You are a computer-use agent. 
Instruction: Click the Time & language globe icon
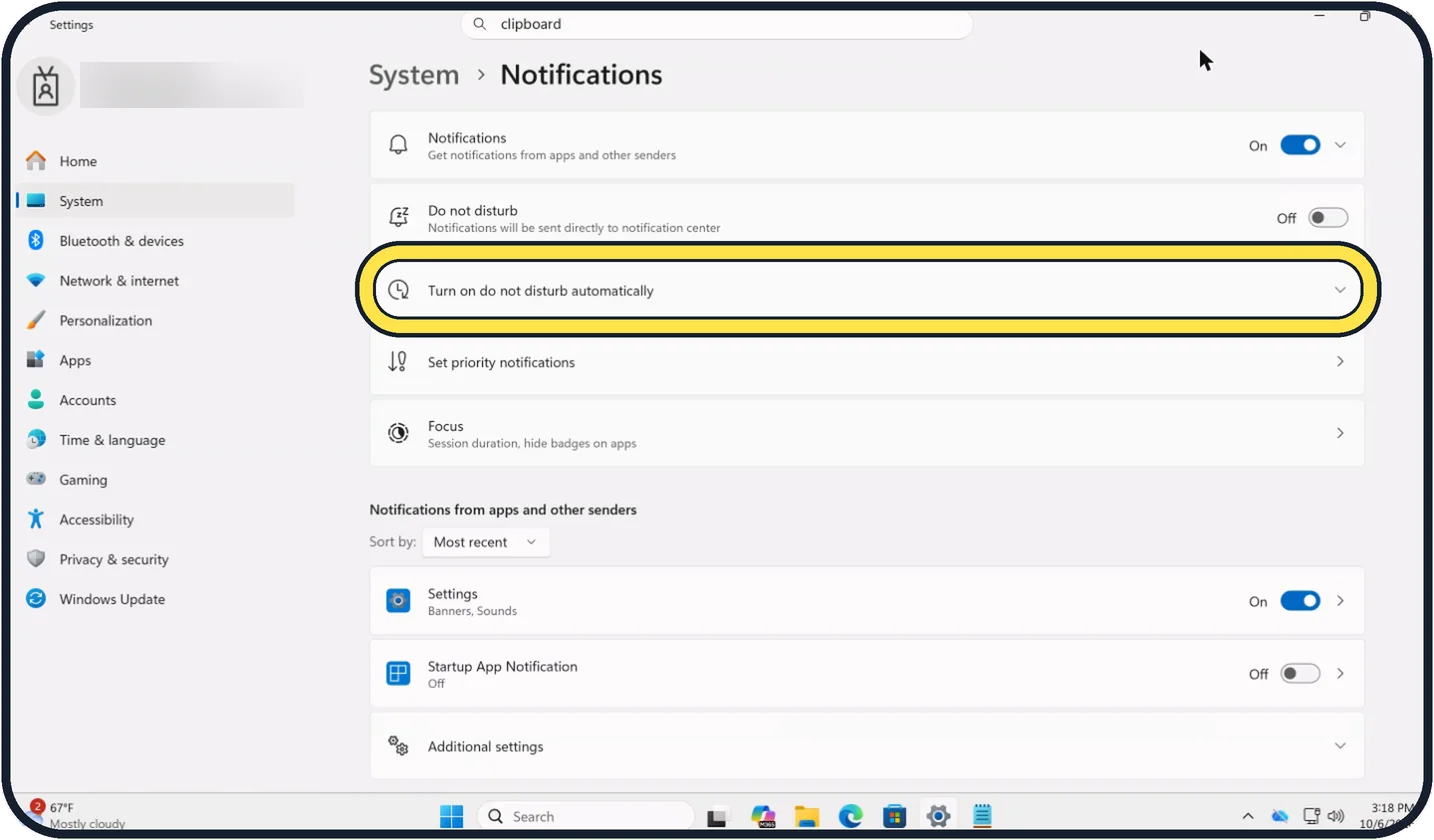(36, 440)
